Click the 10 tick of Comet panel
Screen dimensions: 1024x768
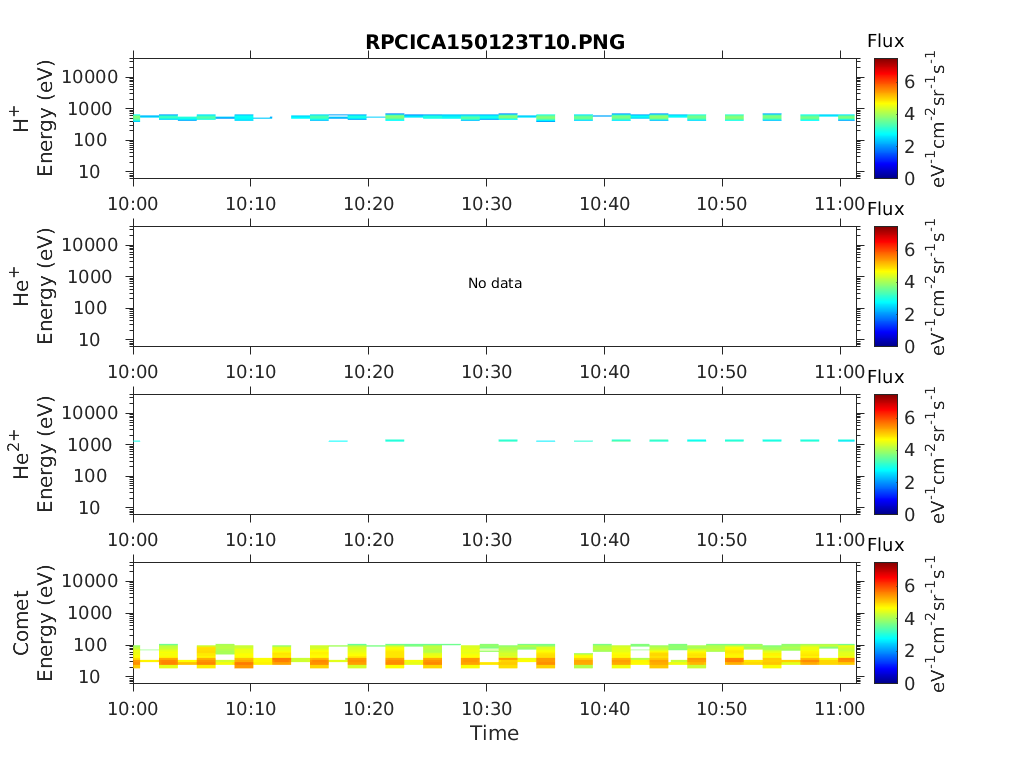(89, 677)
